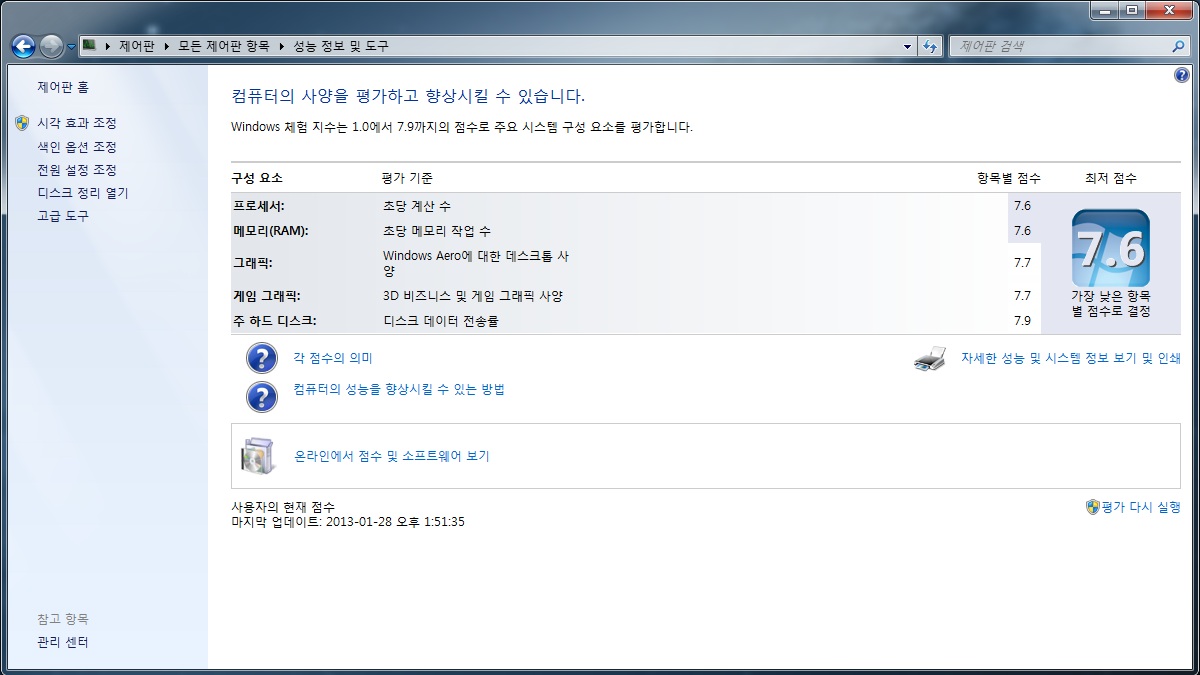
Task: Select the 성능 정보 및 도구 breadcrumb
Action: tap(340, 46)
